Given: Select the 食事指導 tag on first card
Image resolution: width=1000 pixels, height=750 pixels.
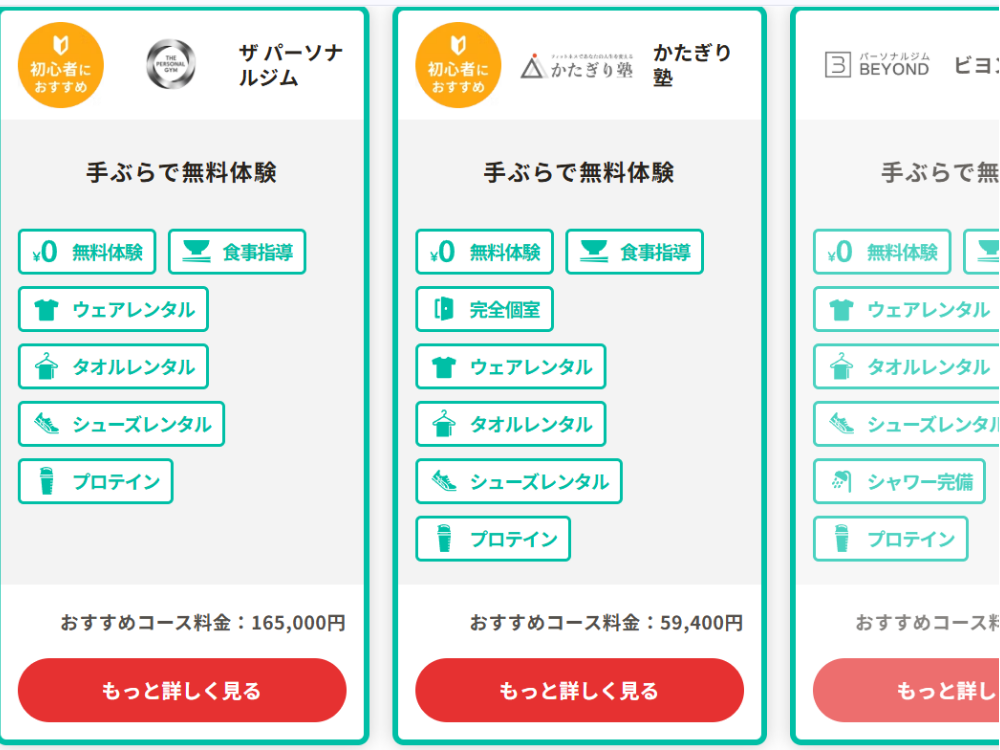Looking at the screenshot, I should point(237,252).
